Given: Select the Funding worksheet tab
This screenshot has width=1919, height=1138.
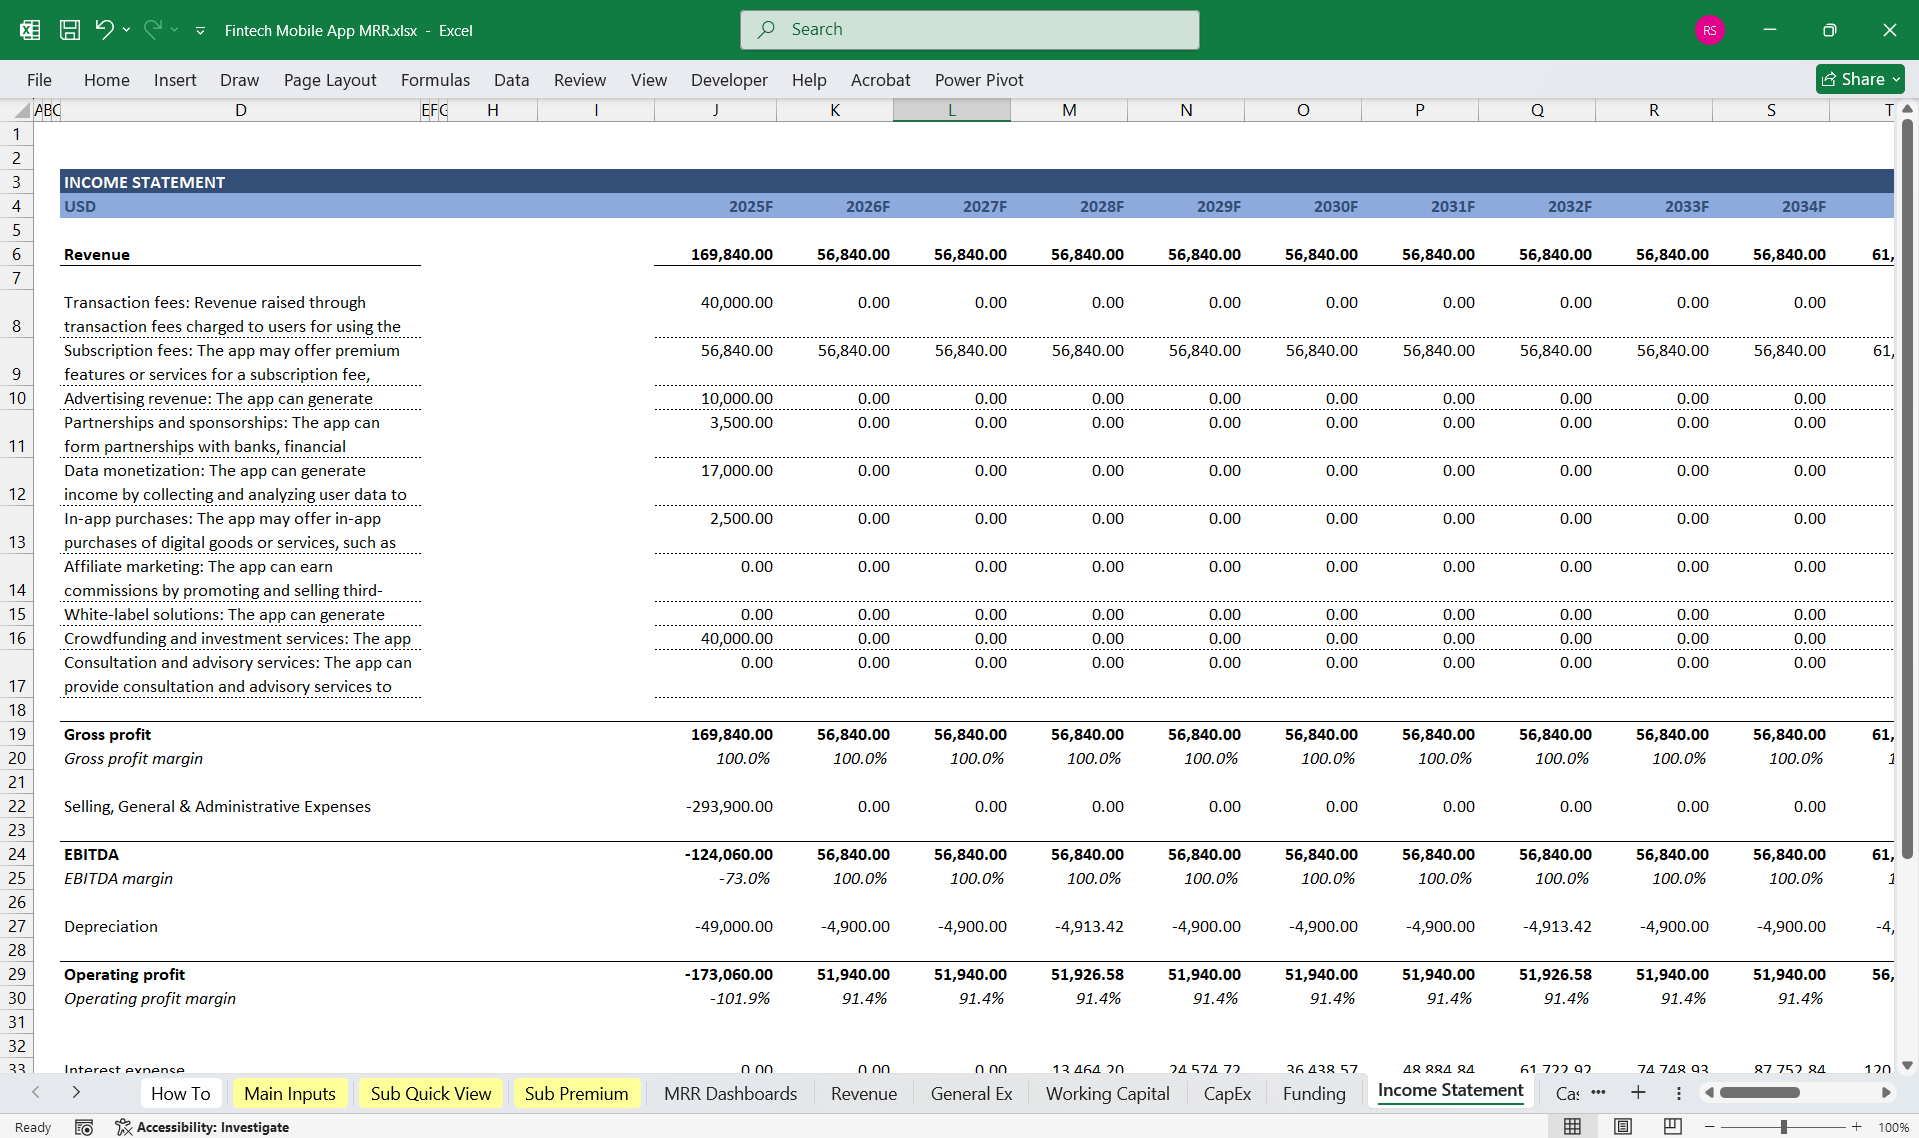Looking at the screenshot, I should tap(1313, 1093).
